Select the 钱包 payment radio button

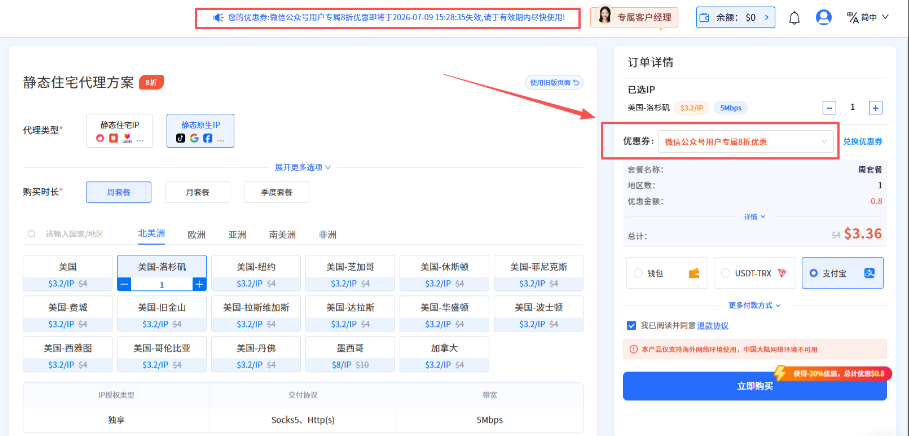click(638, 273)
